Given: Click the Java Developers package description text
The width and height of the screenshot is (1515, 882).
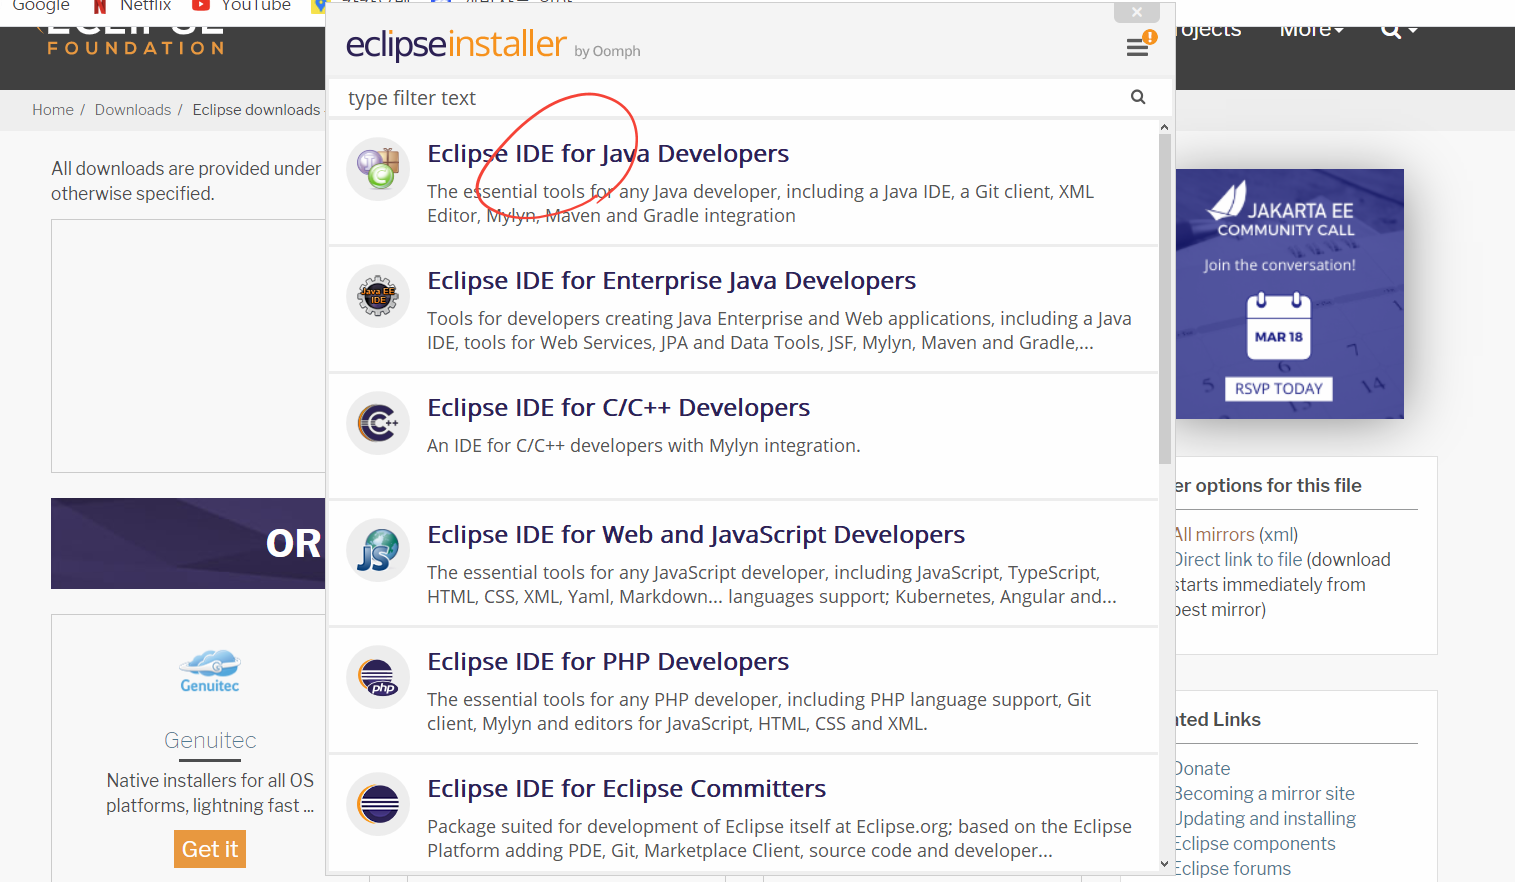Looking at the screenshot, I should [760, 203].
